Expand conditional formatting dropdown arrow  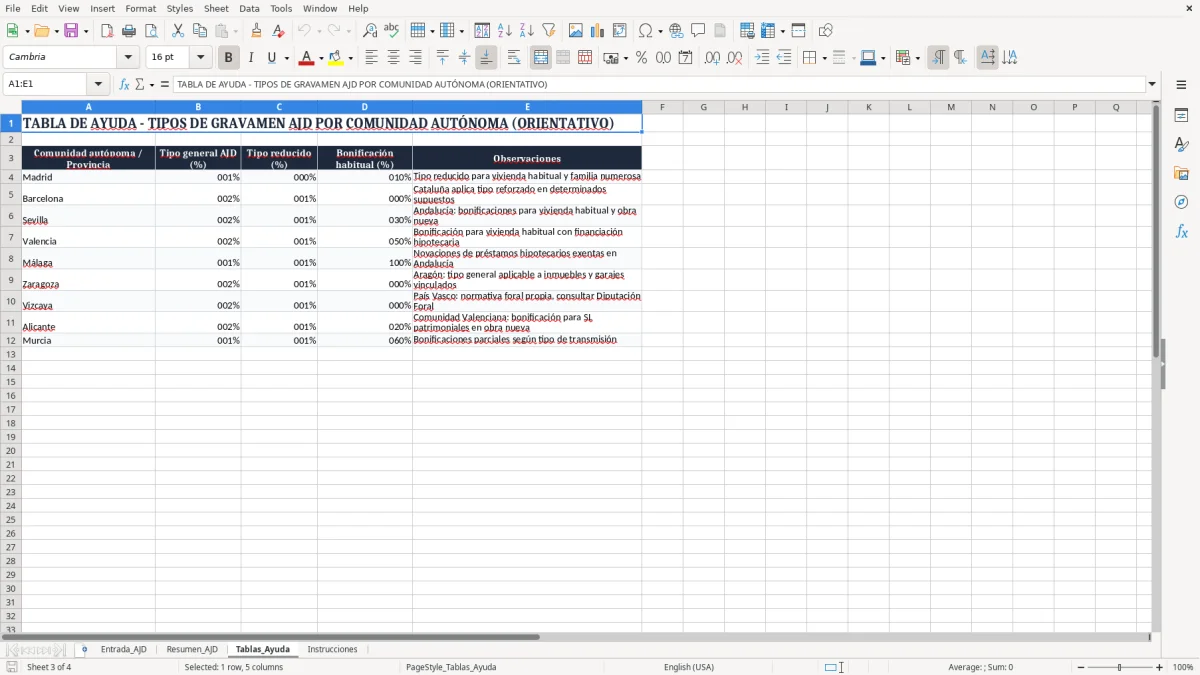point(917,58)
